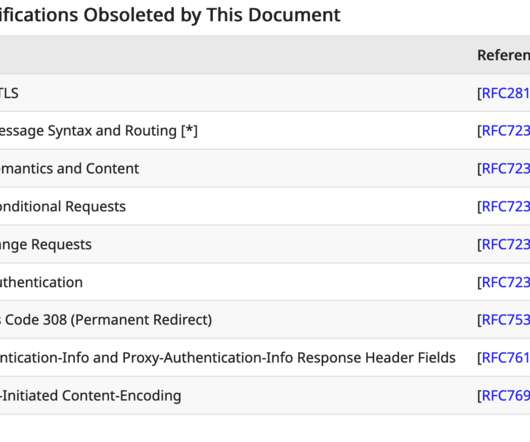Click the 'Semantics and Content' title cell
The width and height of the screenshot is (530, 442).
(x=69, y=169)
